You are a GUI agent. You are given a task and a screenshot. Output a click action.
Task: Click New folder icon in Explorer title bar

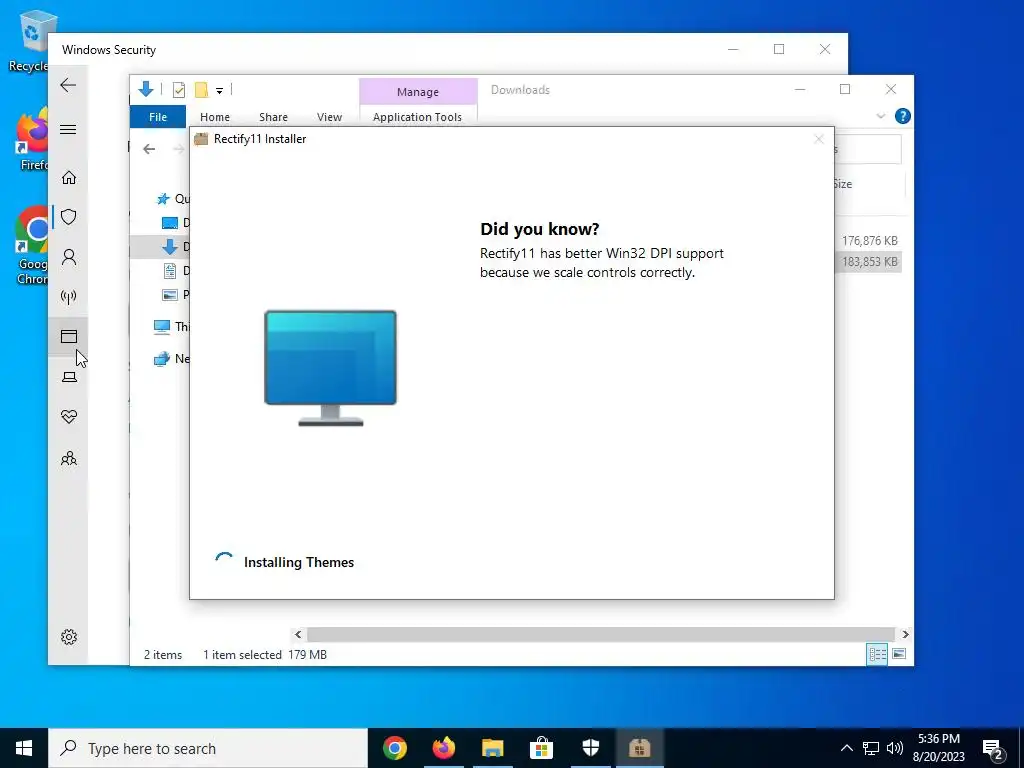pos(201,90)
